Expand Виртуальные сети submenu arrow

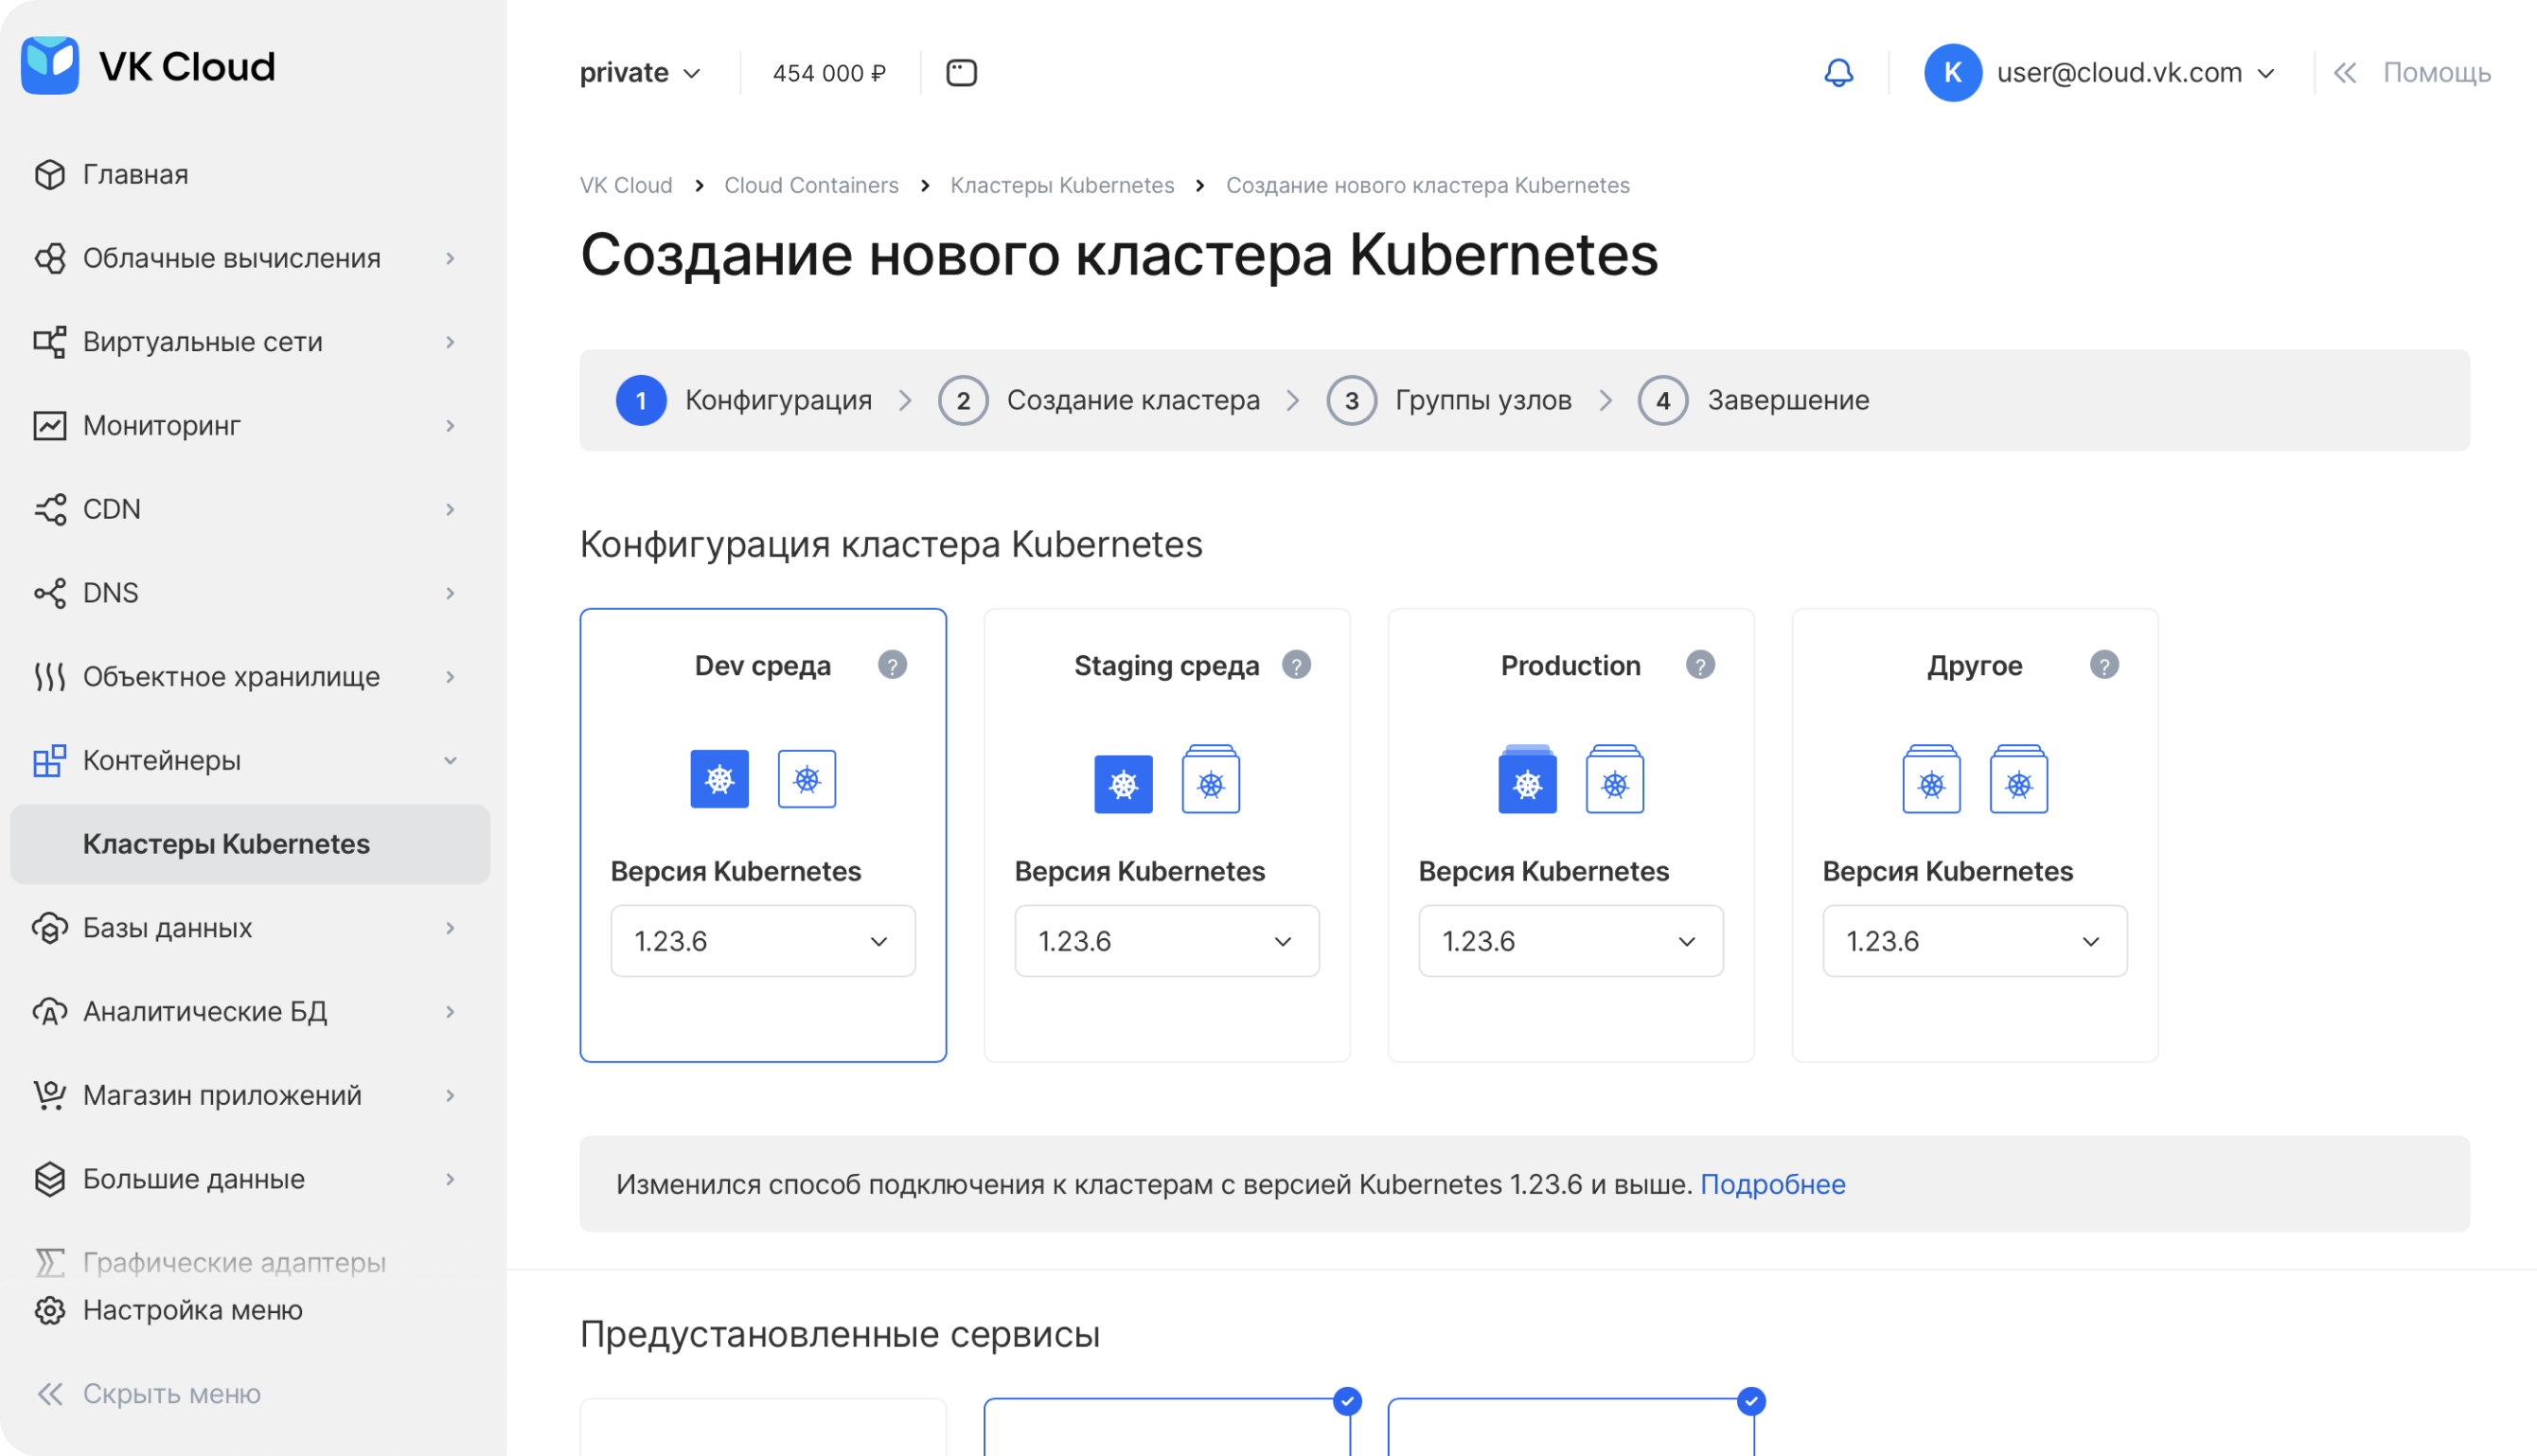click(x=450, y=342)
